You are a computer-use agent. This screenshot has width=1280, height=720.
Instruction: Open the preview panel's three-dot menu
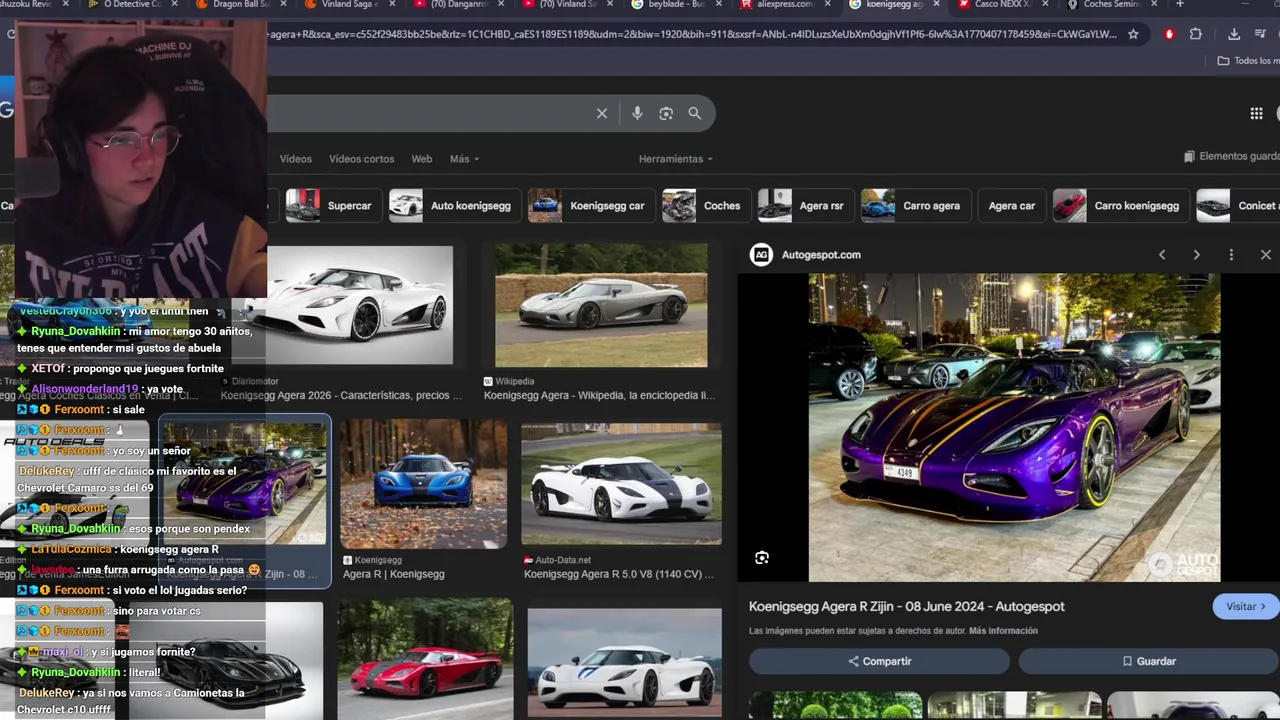1231,255
